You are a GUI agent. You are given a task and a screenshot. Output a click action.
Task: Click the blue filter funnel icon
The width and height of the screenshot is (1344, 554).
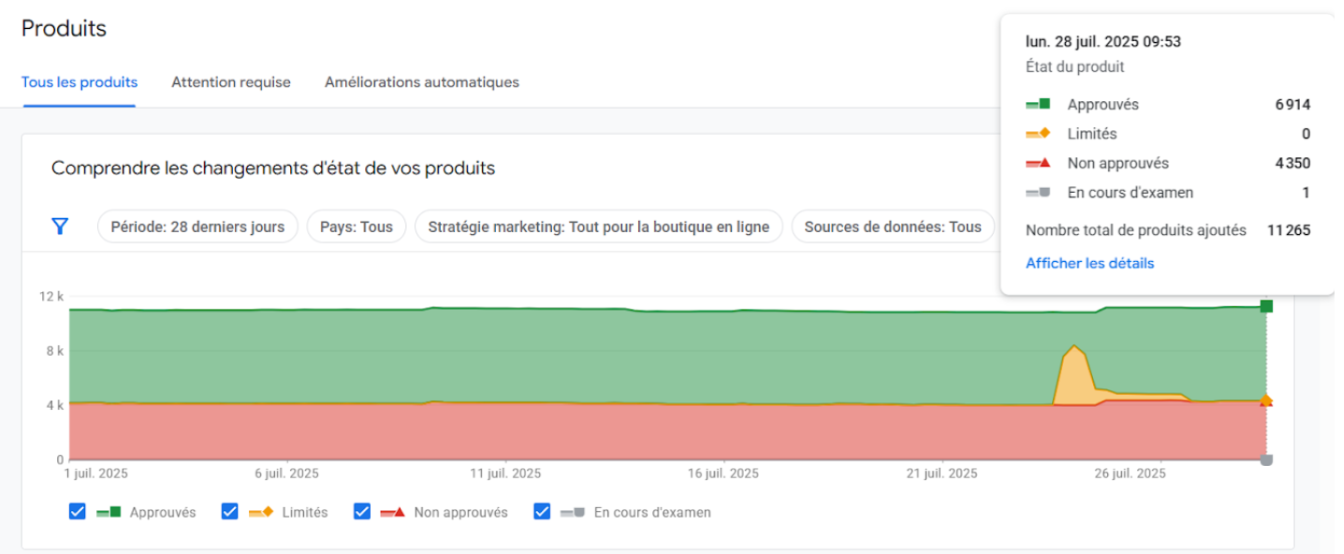[60, 227]
